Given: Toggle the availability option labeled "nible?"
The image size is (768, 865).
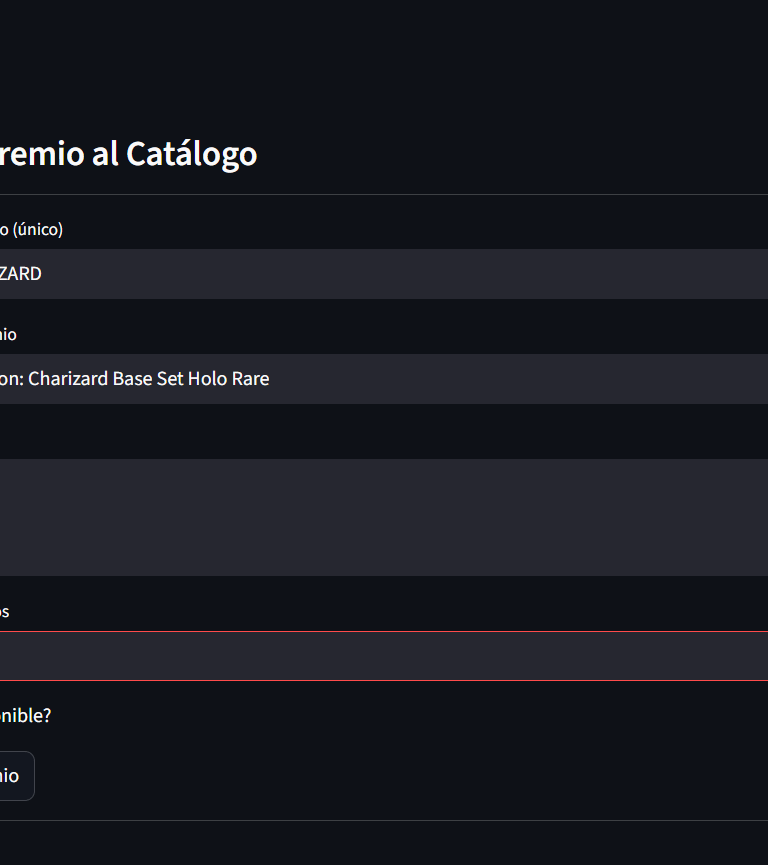Looking at the screenshot, I should point(25,716).
